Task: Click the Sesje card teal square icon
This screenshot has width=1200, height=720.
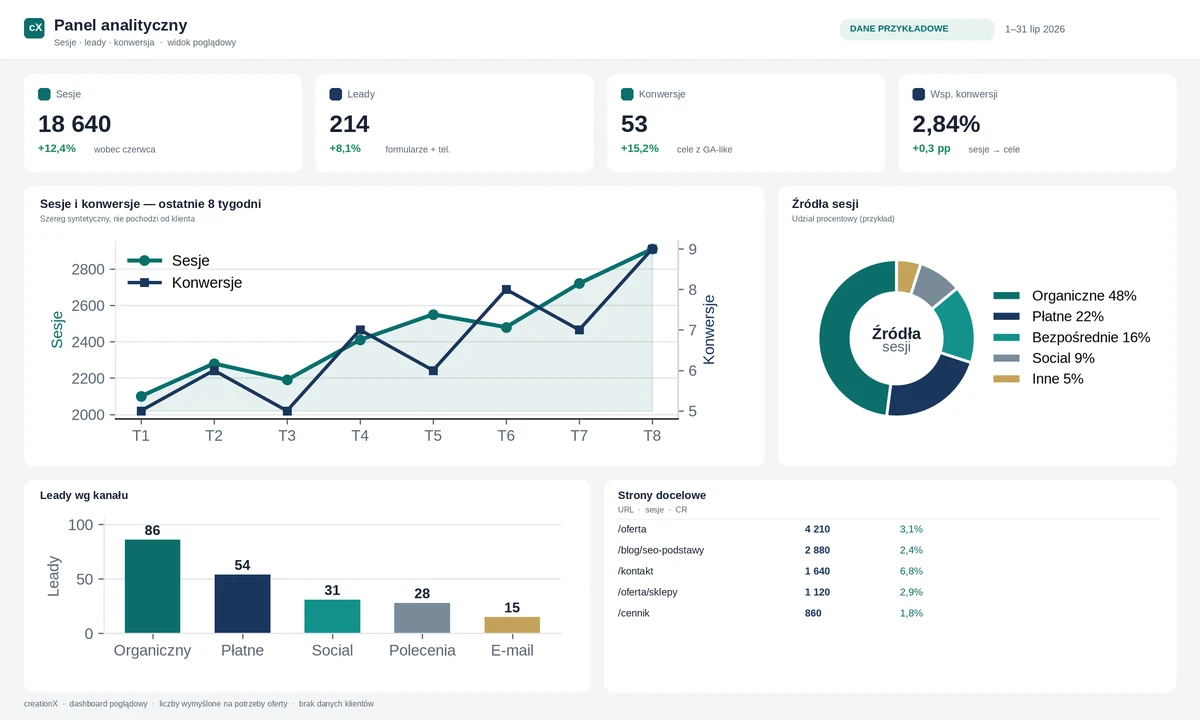Action: click(x=44, y=94)
